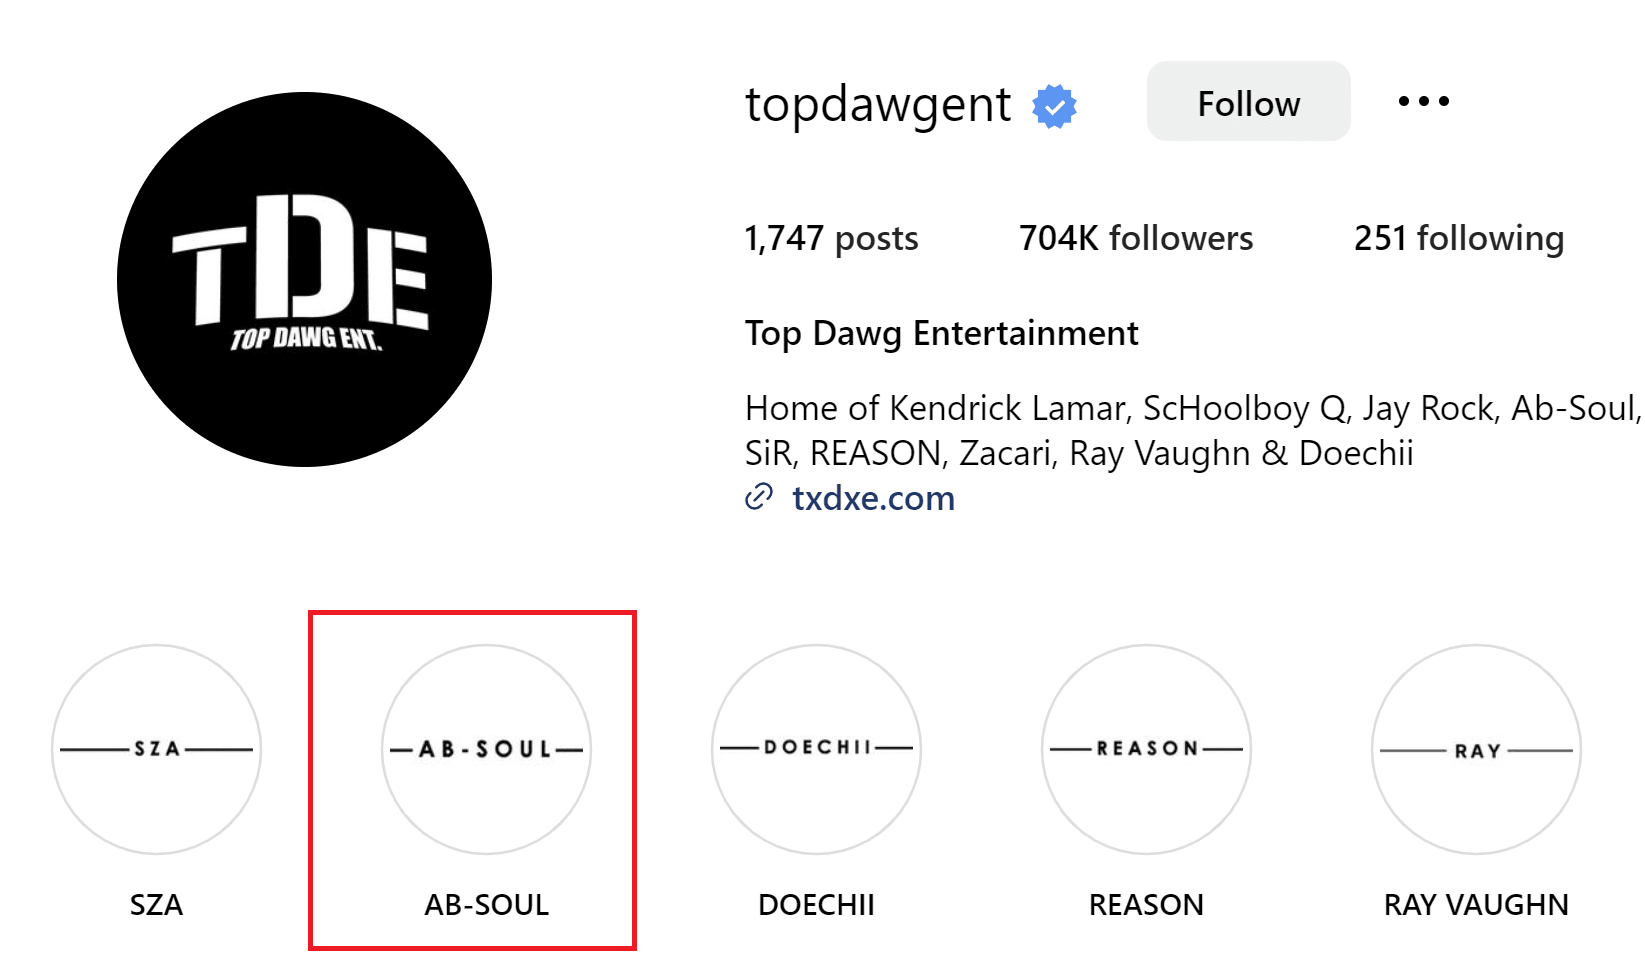This screenshot has width=1645, height=963.
Task: Open the RAY VAUGHN highlight circle
Action: point(1476,749)
